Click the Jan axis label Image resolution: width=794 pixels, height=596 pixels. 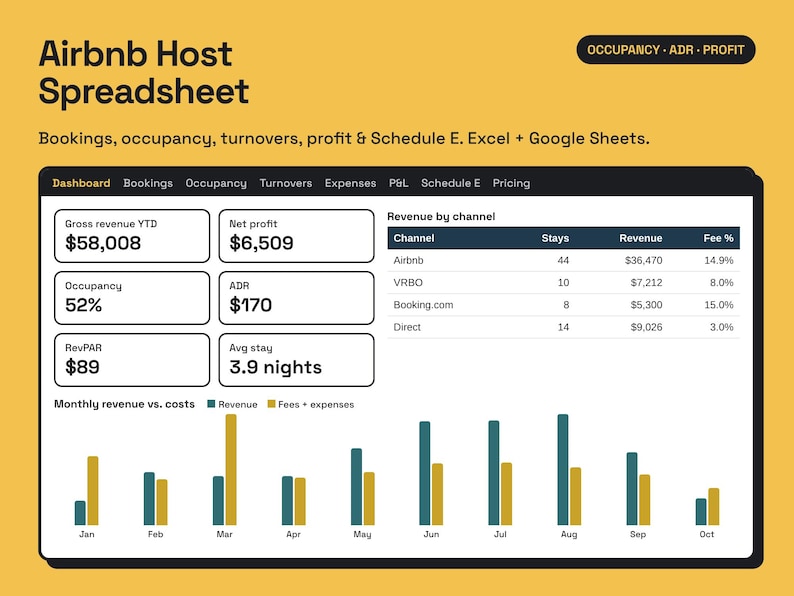(87, 534)
